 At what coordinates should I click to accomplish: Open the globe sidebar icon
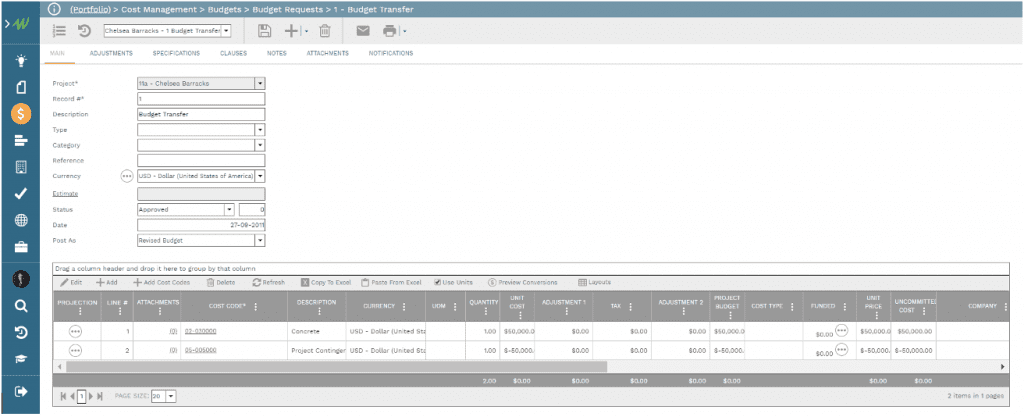[x=21, y=221]
